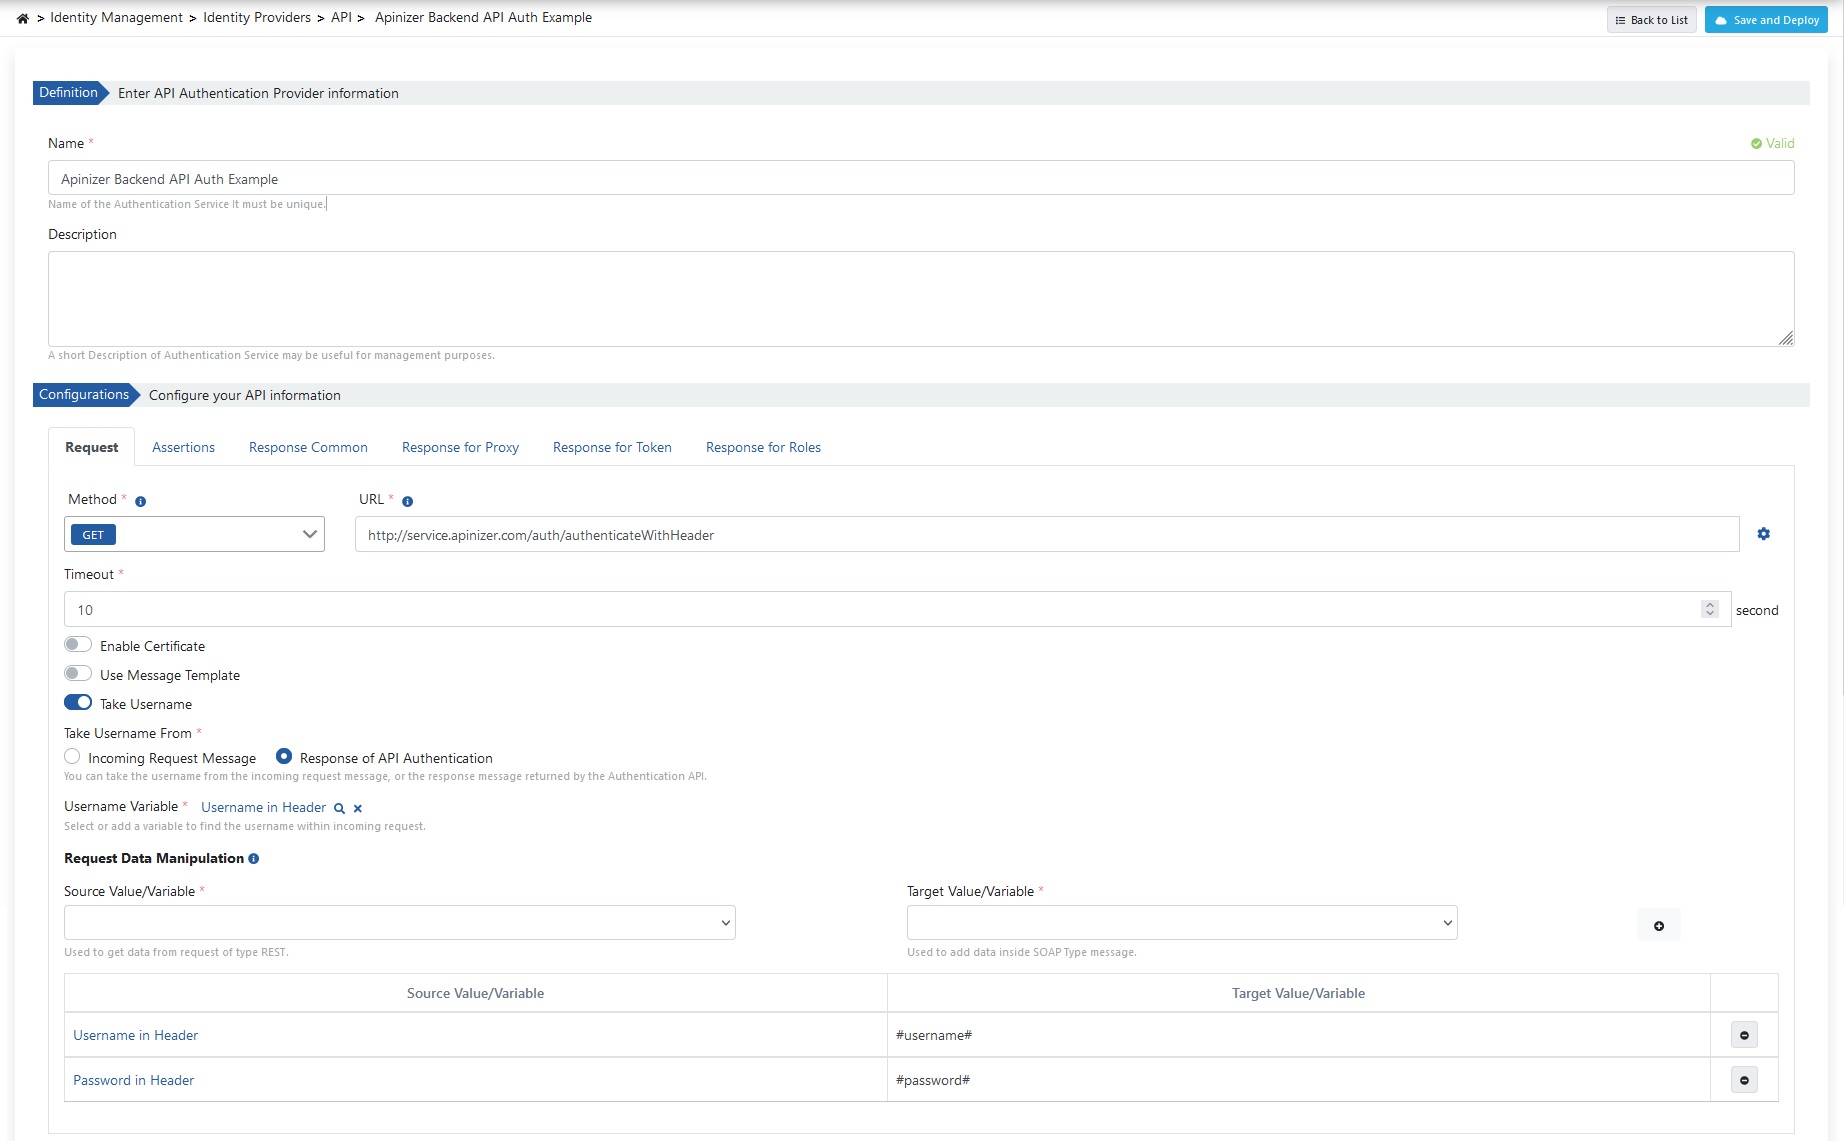Click Save and Deploy button
The height and width of the screenshot is (1141, 1844).
tap(1766, 20)
